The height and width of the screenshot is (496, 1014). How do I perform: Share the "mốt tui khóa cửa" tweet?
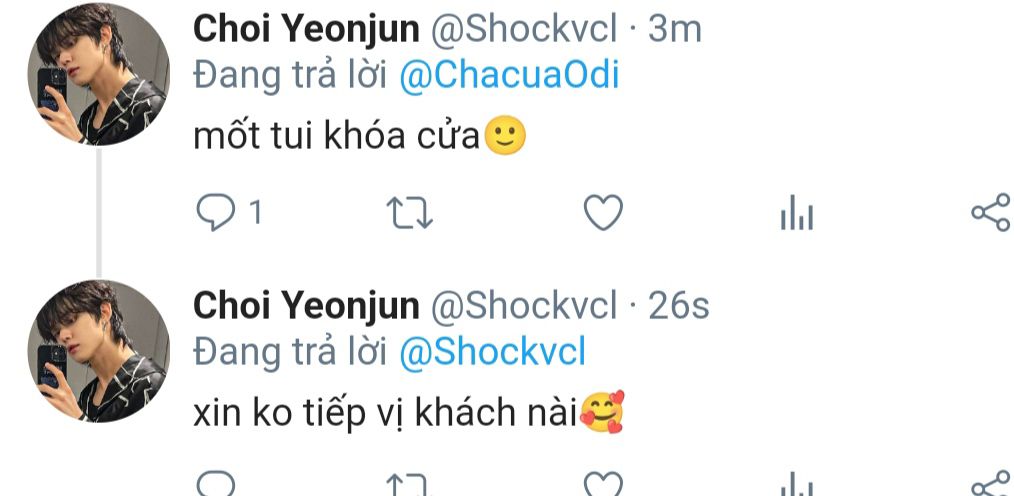pos(990,213)
